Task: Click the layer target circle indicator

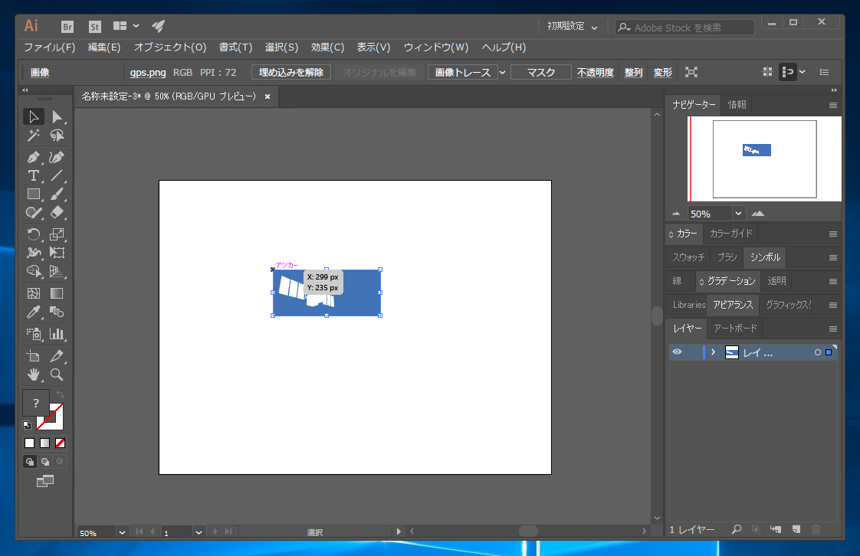Action: pyautogui.click(x=818, y=353)
